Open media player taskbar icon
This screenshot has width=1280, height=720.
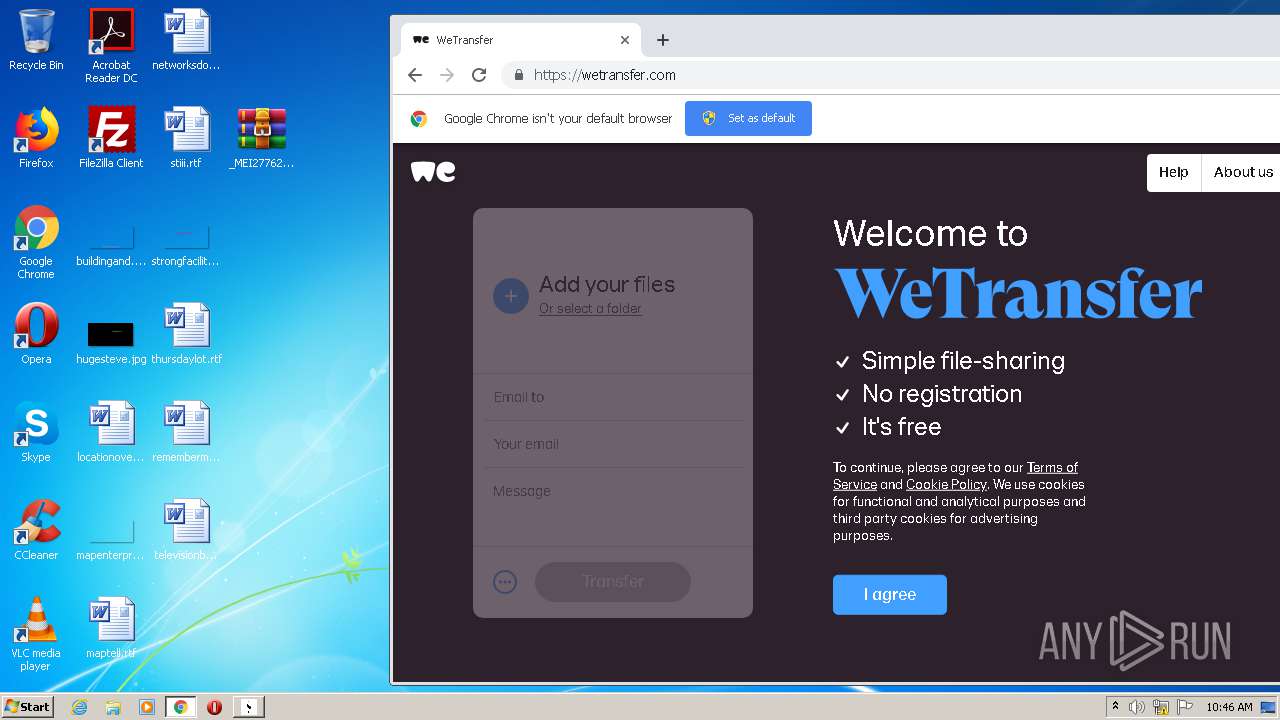click(x=147, y=707)
